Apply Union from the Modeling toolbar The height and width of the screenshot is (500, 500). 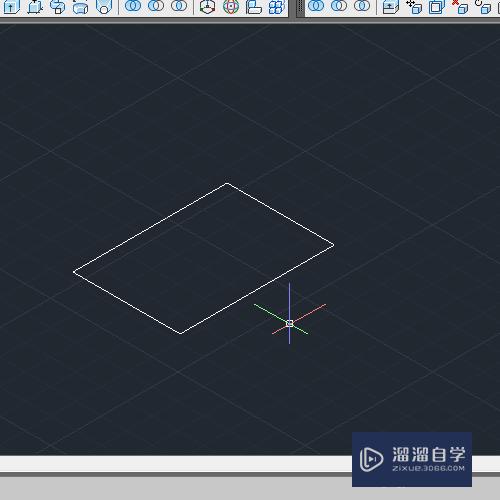(x=133, y=6)
